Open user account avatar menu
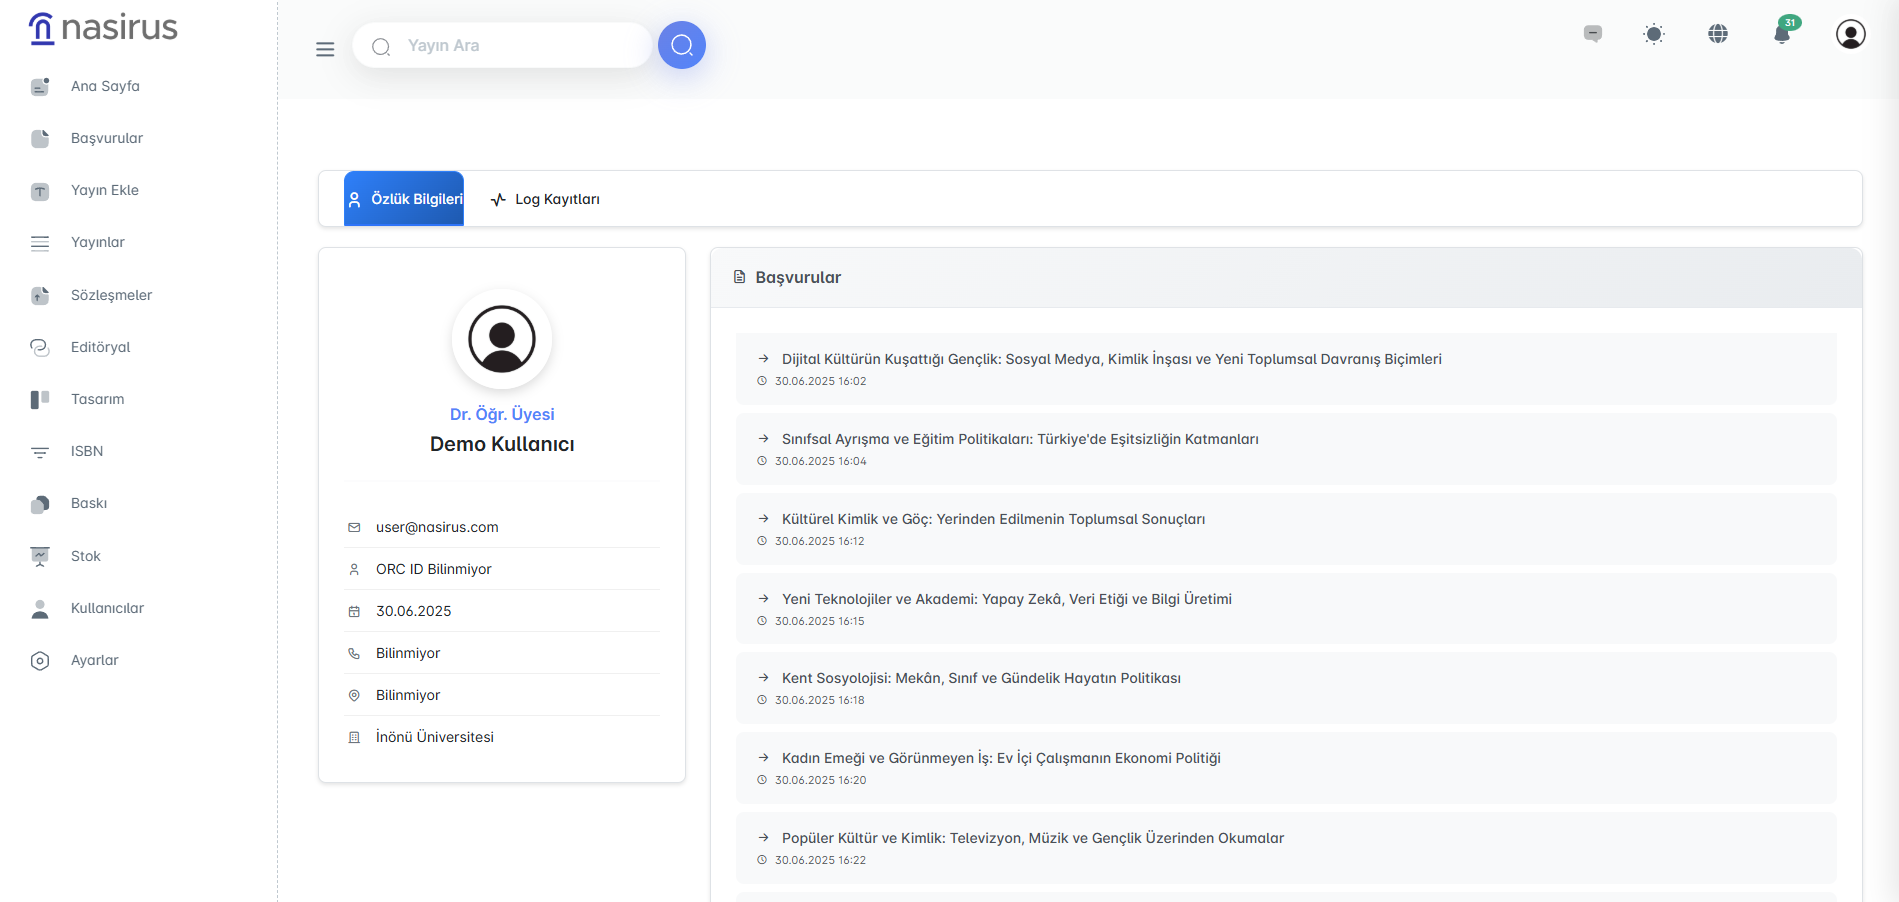 [x=1850, y=35]
